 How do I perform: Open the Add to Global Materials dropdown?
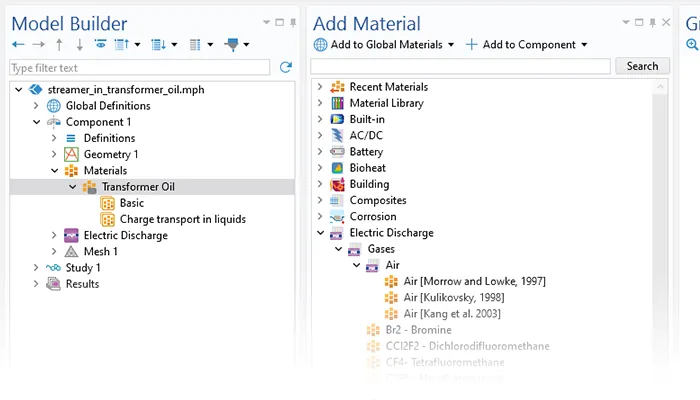[x=384, y=45]
